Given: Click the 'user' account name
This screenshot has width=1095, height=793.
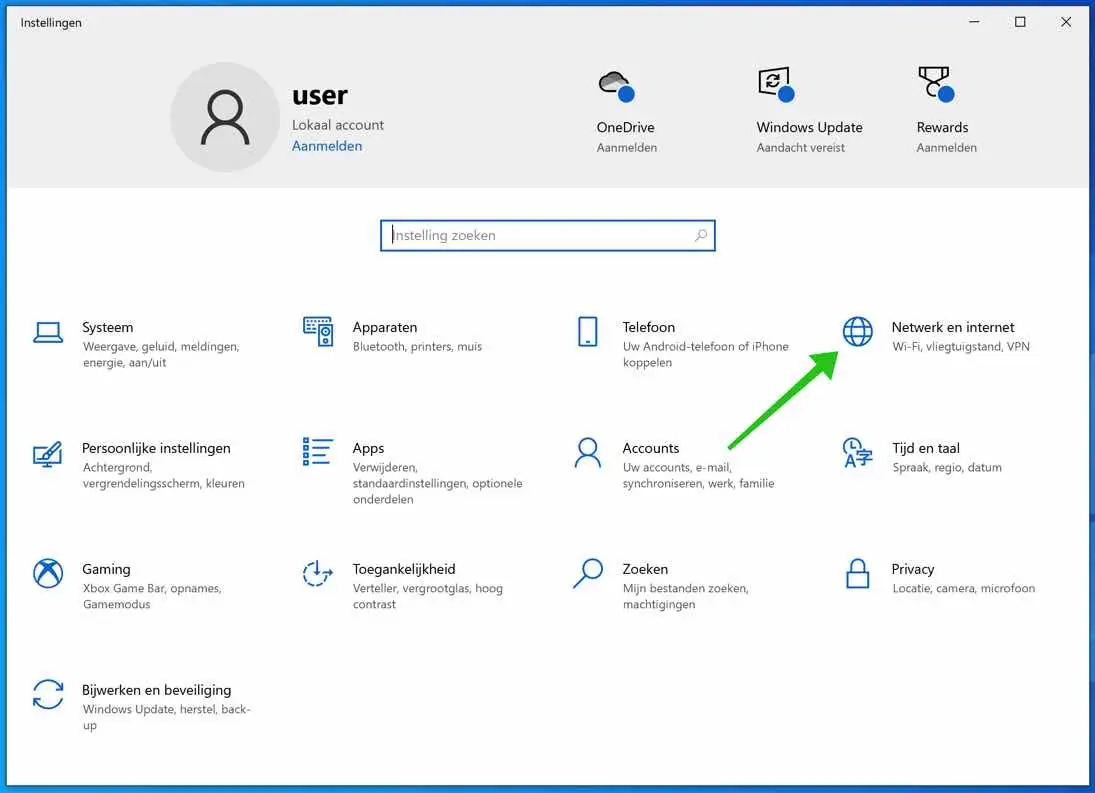Looking at the screenshot, I should pyautogui.click(x=320, y=96).
